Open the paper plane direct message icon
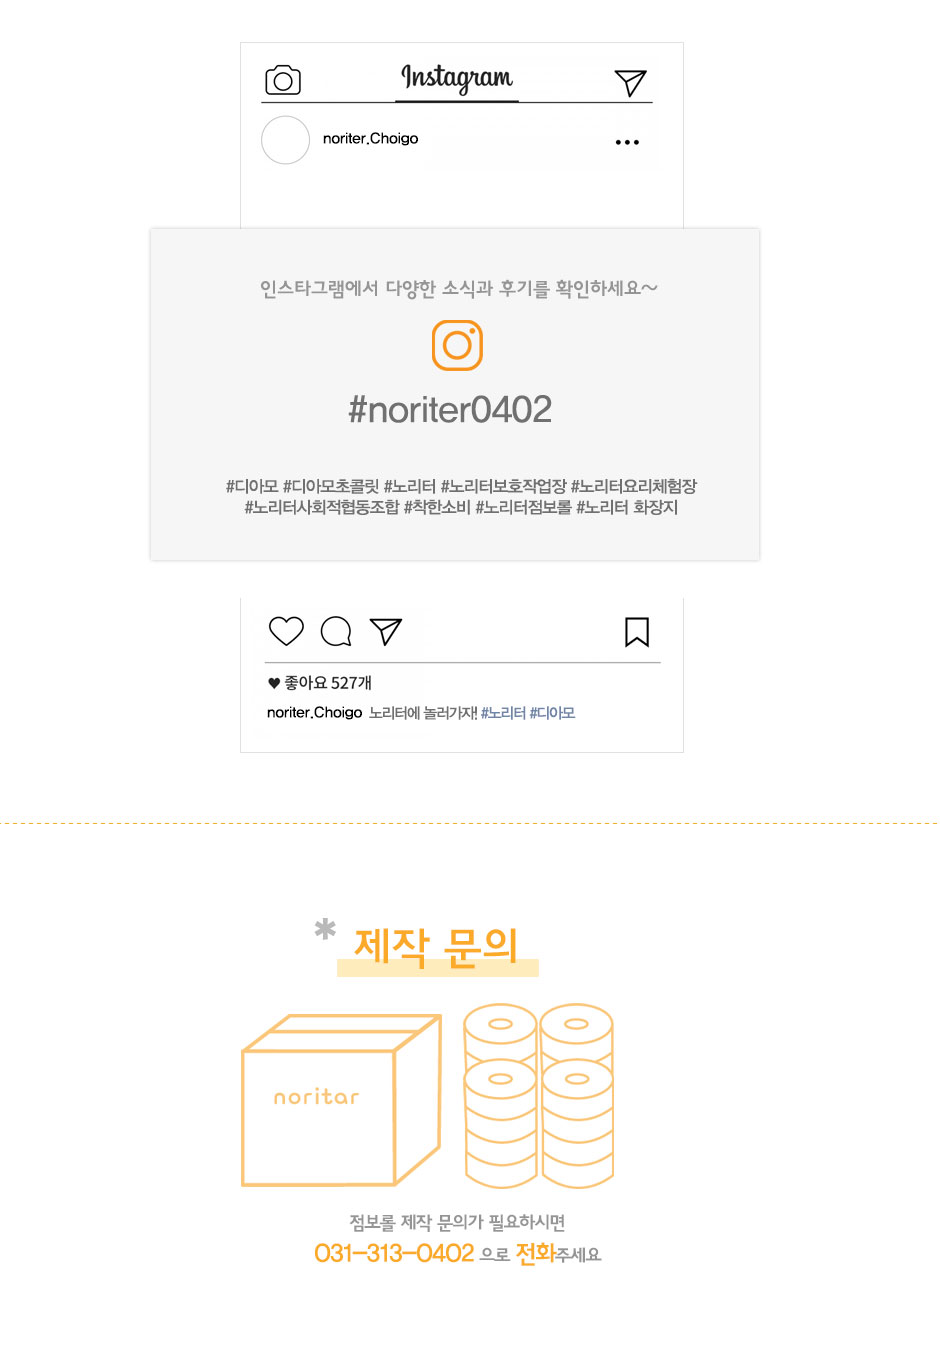This screenshot has width=940, height=1368. click(630, 82)
